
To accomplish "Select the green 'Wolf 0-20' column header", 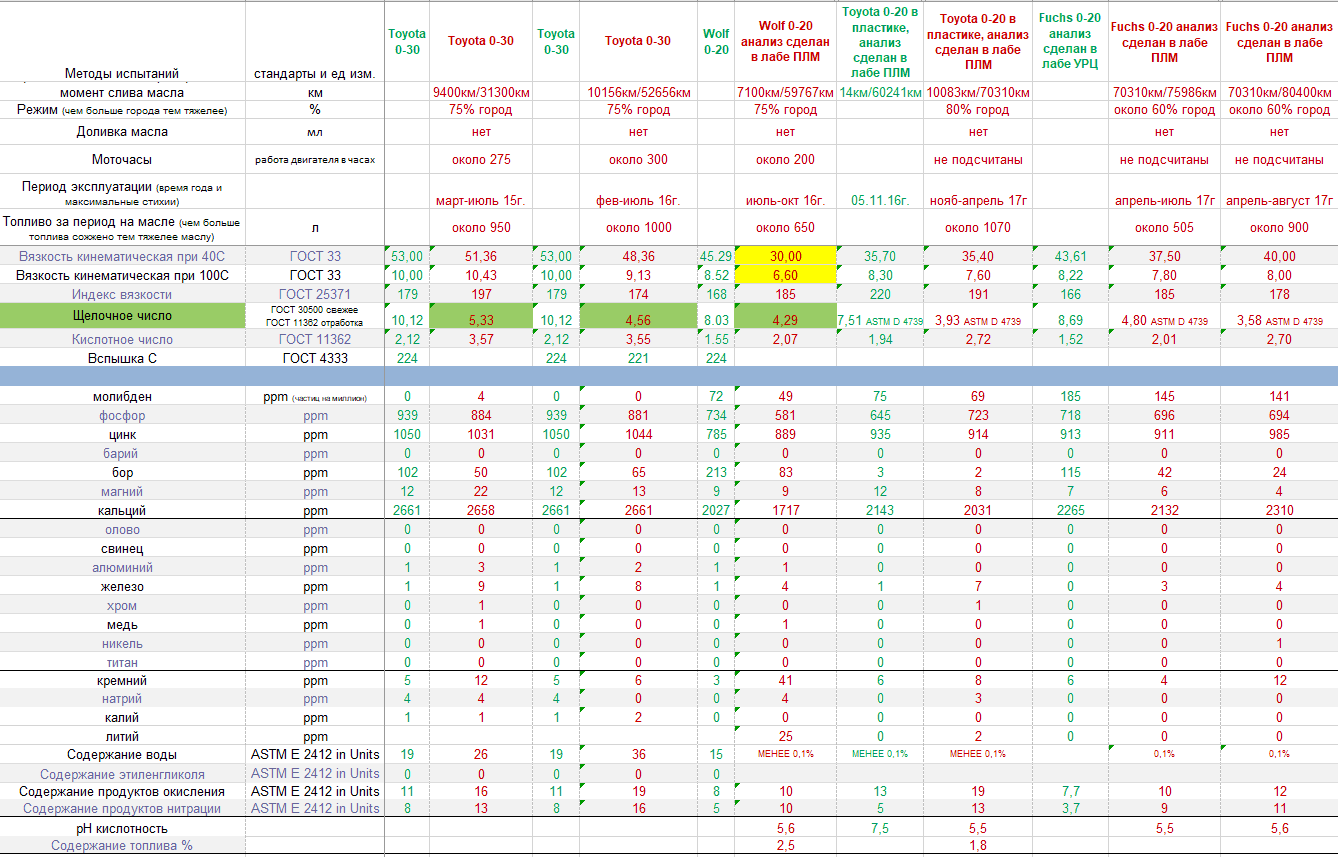I will (x=716, y=42).
